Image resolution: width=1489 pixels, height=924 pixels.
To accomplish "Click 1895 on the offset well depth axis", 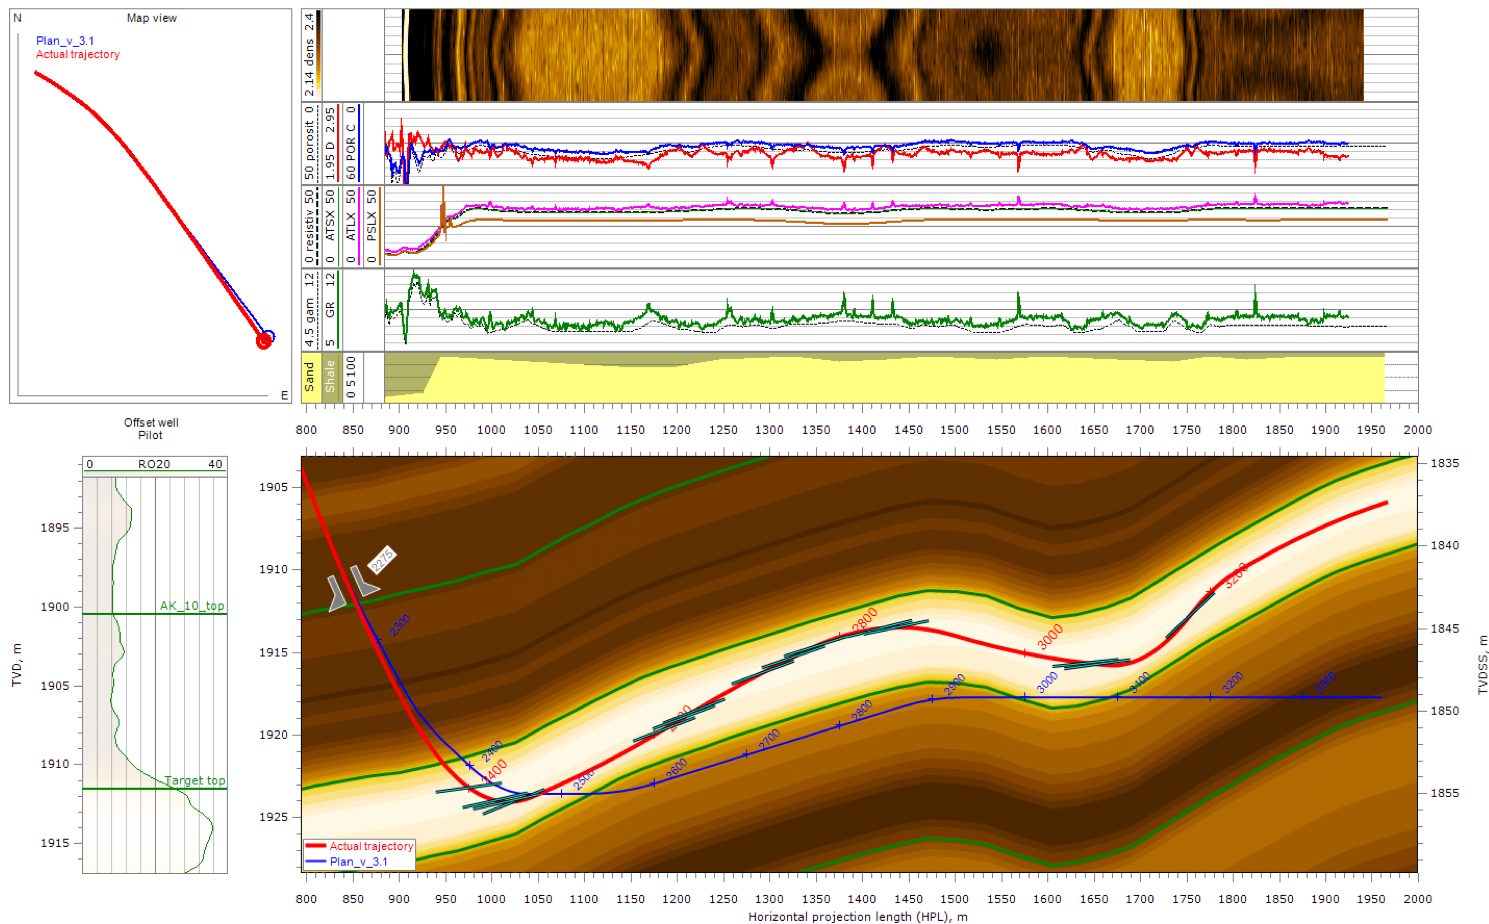I will [x=55, y=528].
